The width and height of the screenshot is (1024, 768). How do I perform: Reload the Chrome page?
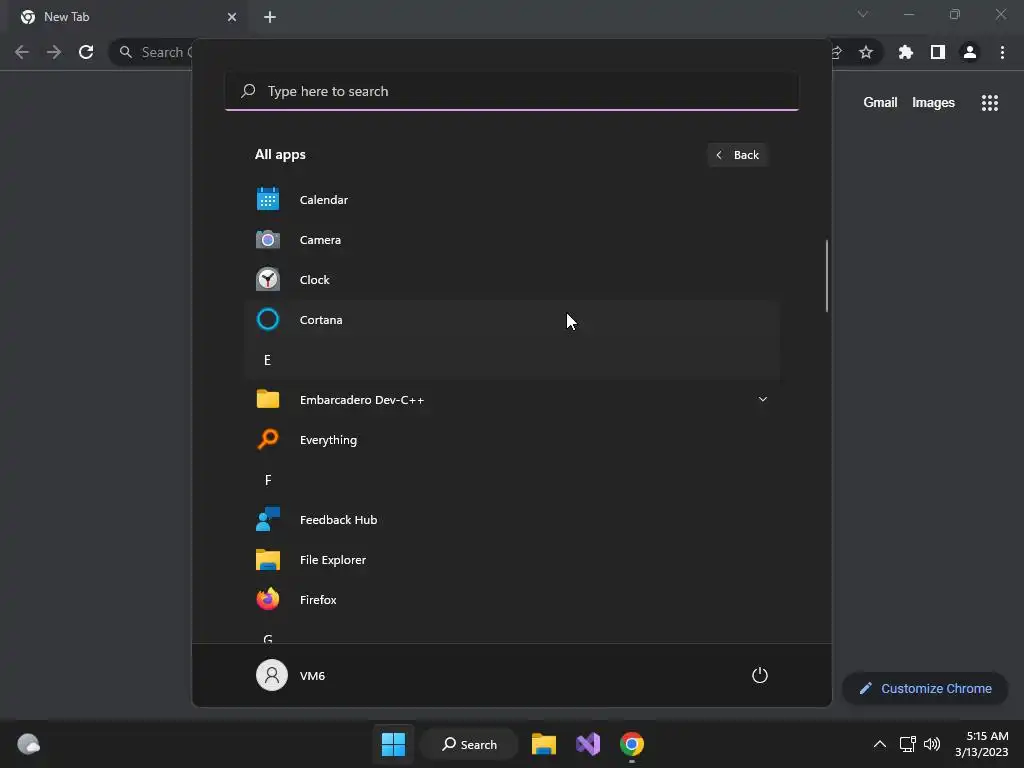(x=86, y=52)
